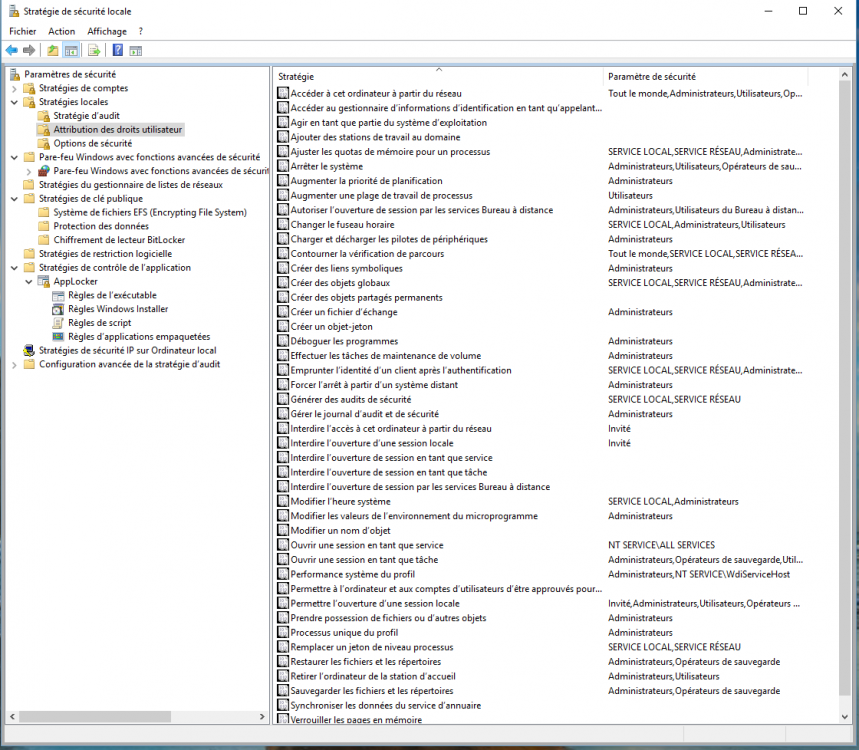Click the Export list toolbar icon
Screen dimensions: 859x750
(93, 50)
